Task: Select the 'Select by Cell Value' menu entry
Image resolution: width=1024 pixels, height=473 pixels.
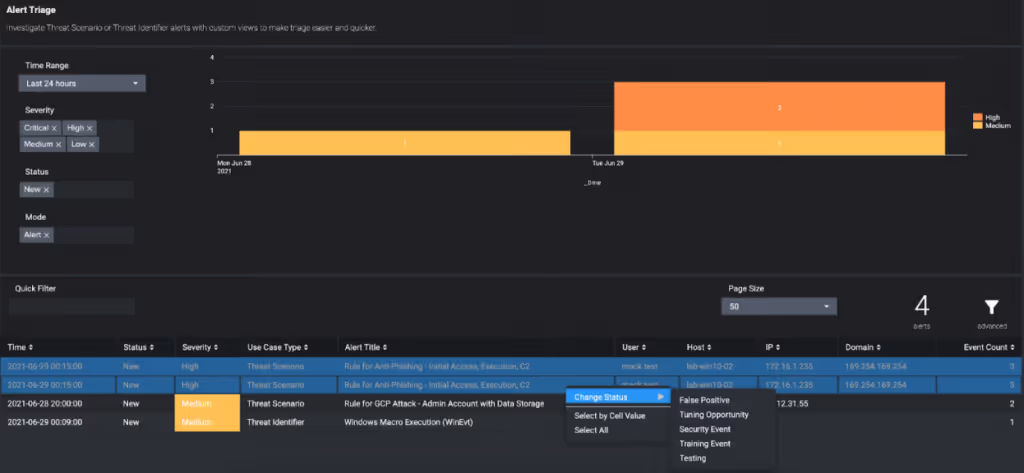Action: (609, 416)
